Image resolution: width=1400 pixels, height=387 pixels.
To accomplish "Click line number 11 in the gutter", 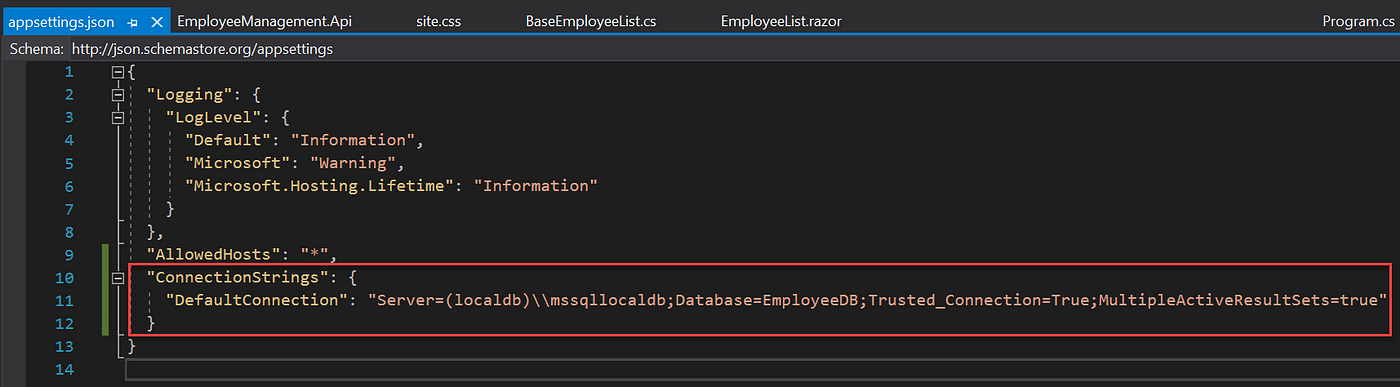I will pos(64,301).
